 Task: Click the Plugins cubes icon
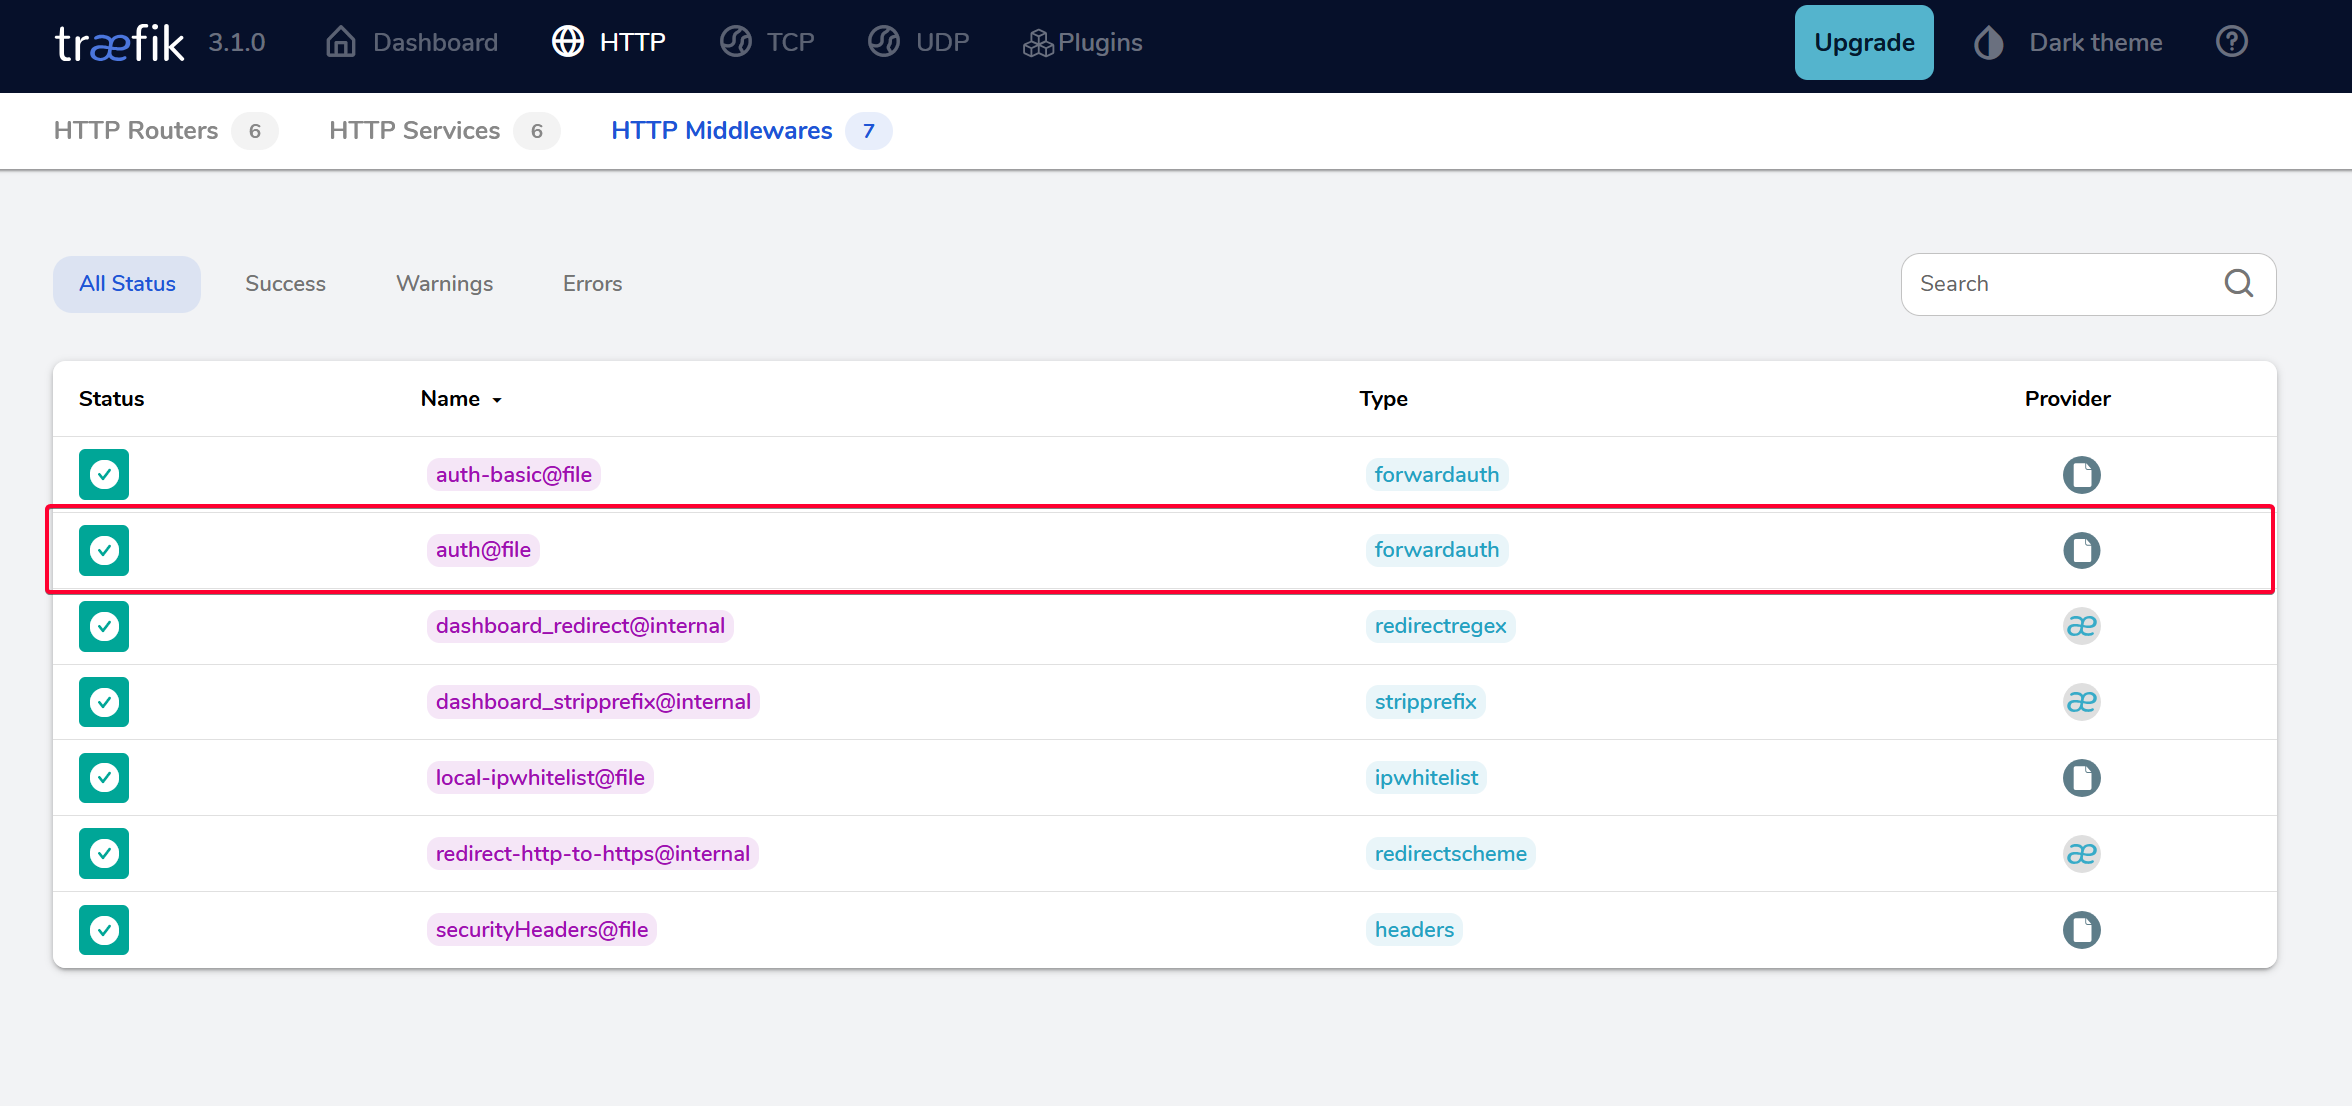[1038, 43]
